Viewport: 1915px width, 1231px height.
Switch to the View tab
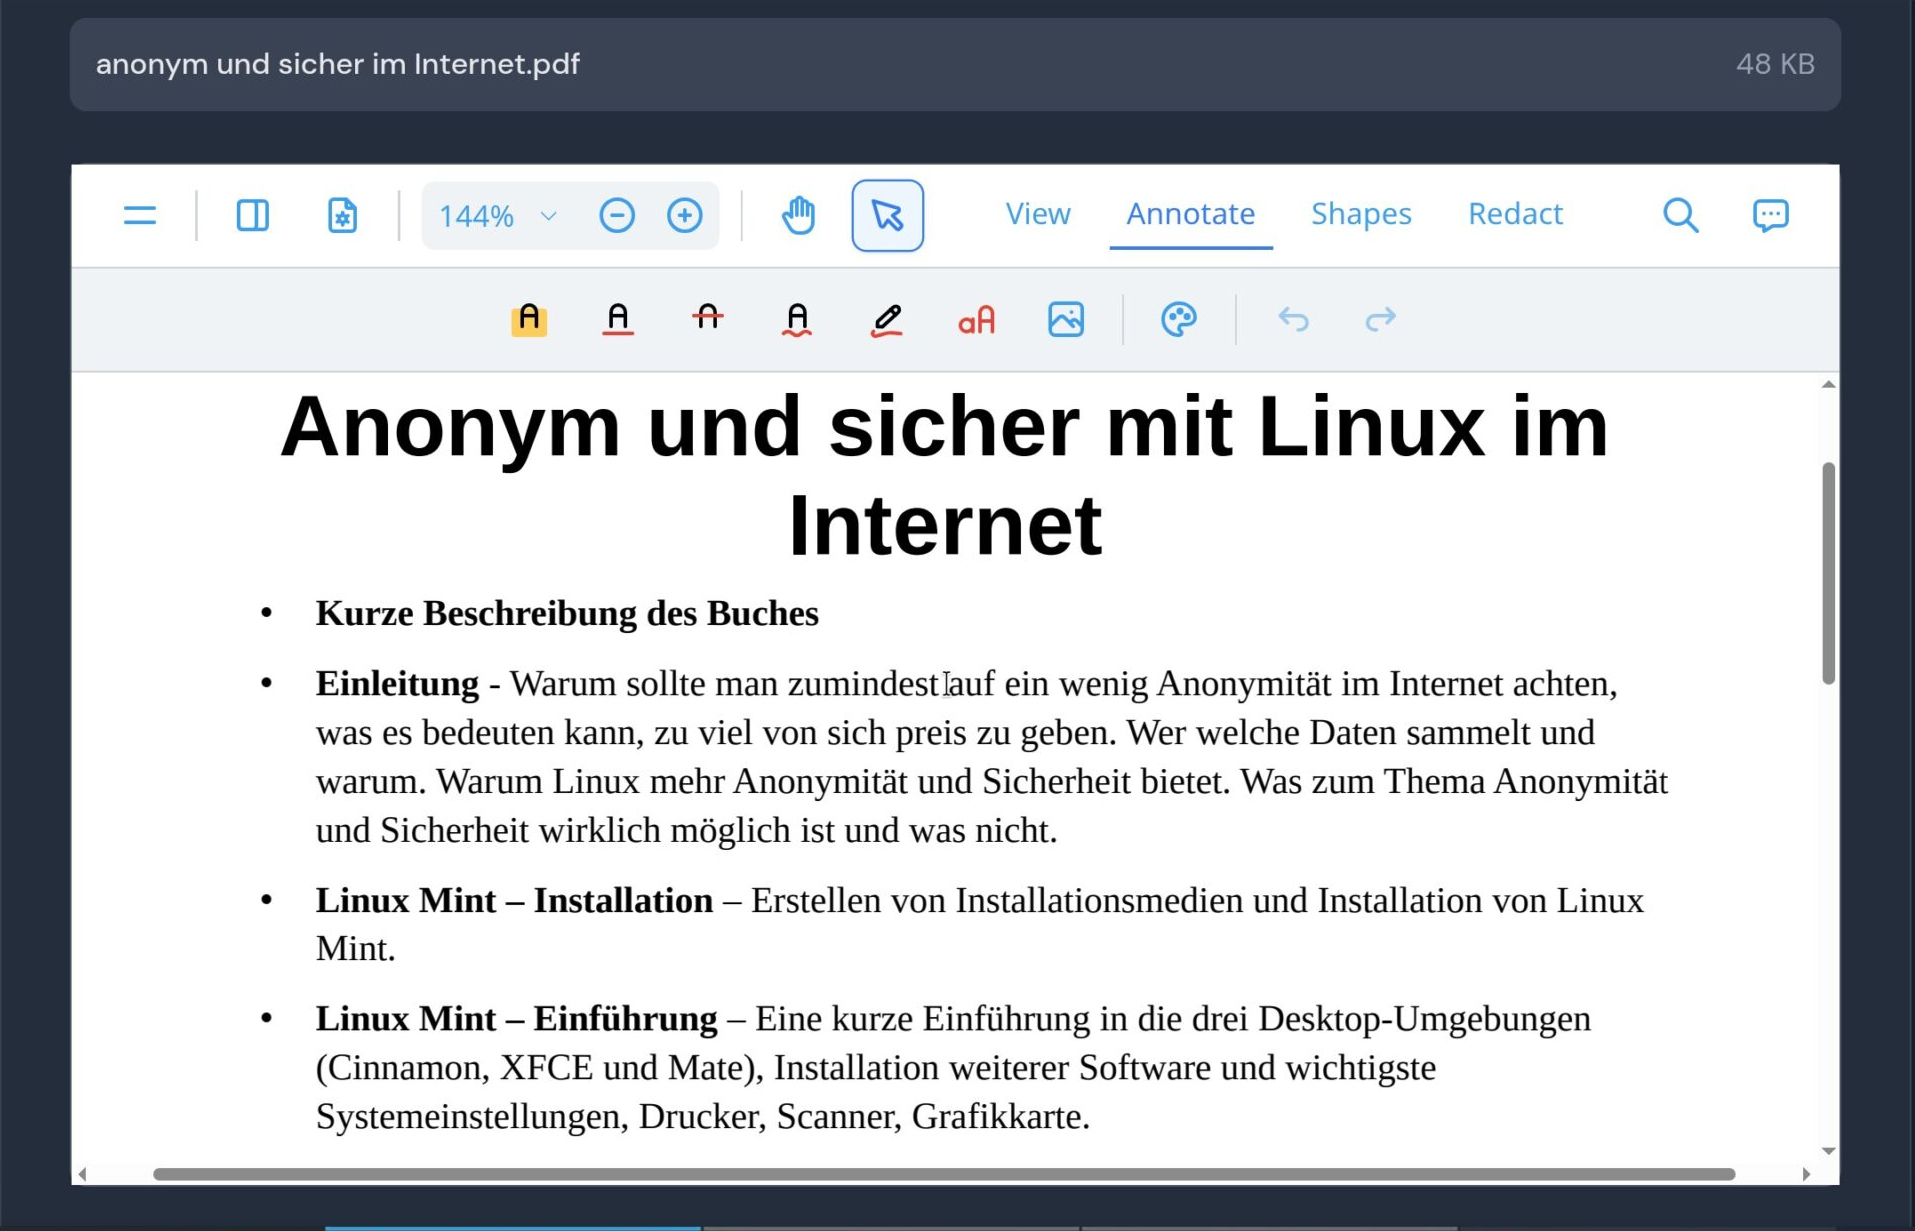click(1037, 214)
